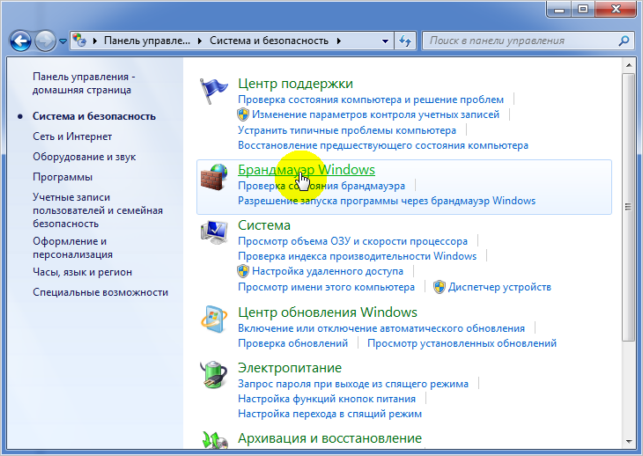Open the address bar history dropdown
The width and height of the screenshot is (643, 456).
pyautogui.click(x=385, y=41)
